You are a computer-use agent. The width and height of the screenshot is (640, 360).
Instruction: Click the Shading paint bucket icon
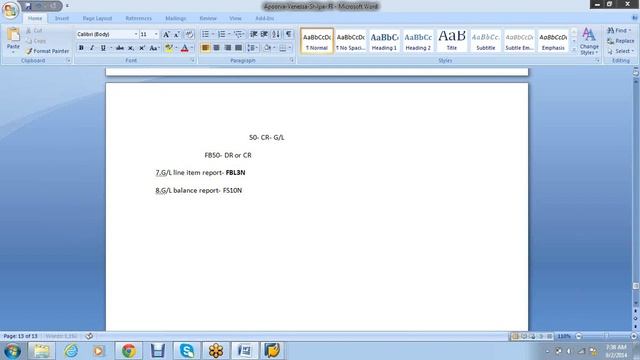[267, 48]
